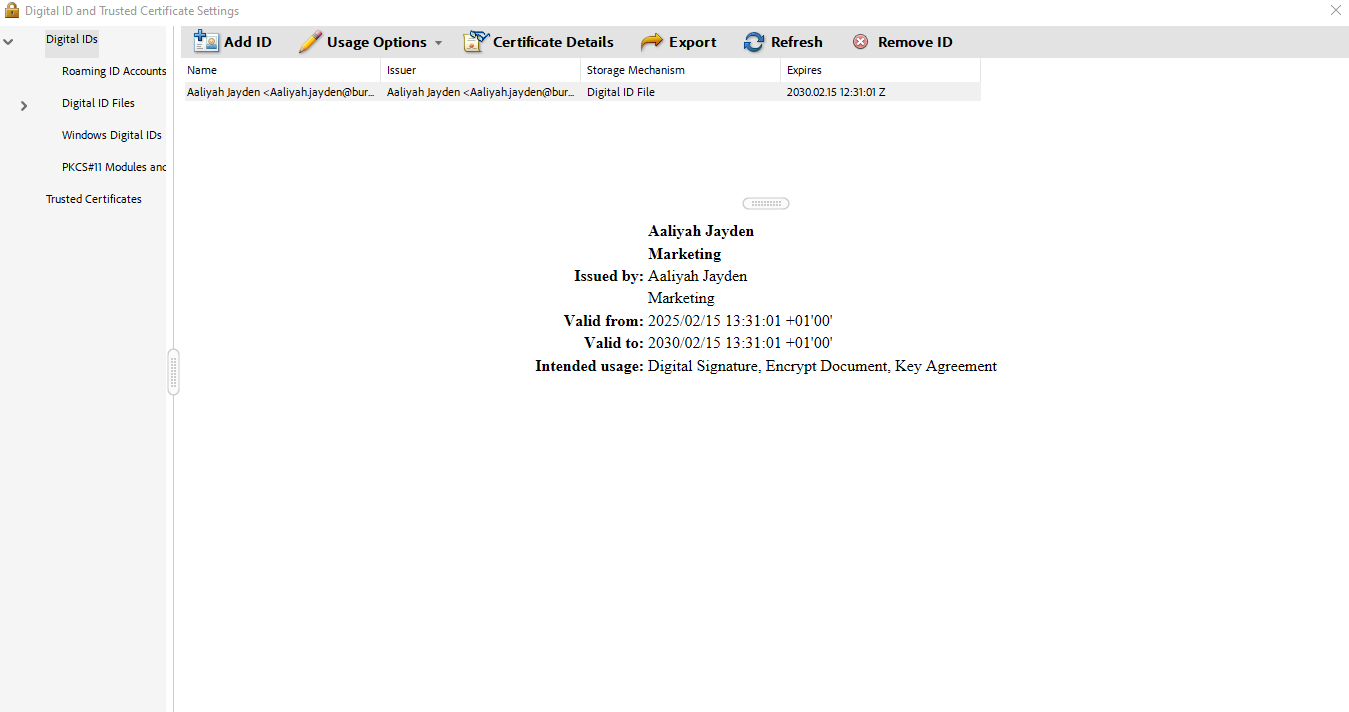The width and height of the screenshot is (1349, 712).
Task: Collapse the Digital IDs tree node
Action: [x=9, y=41]
